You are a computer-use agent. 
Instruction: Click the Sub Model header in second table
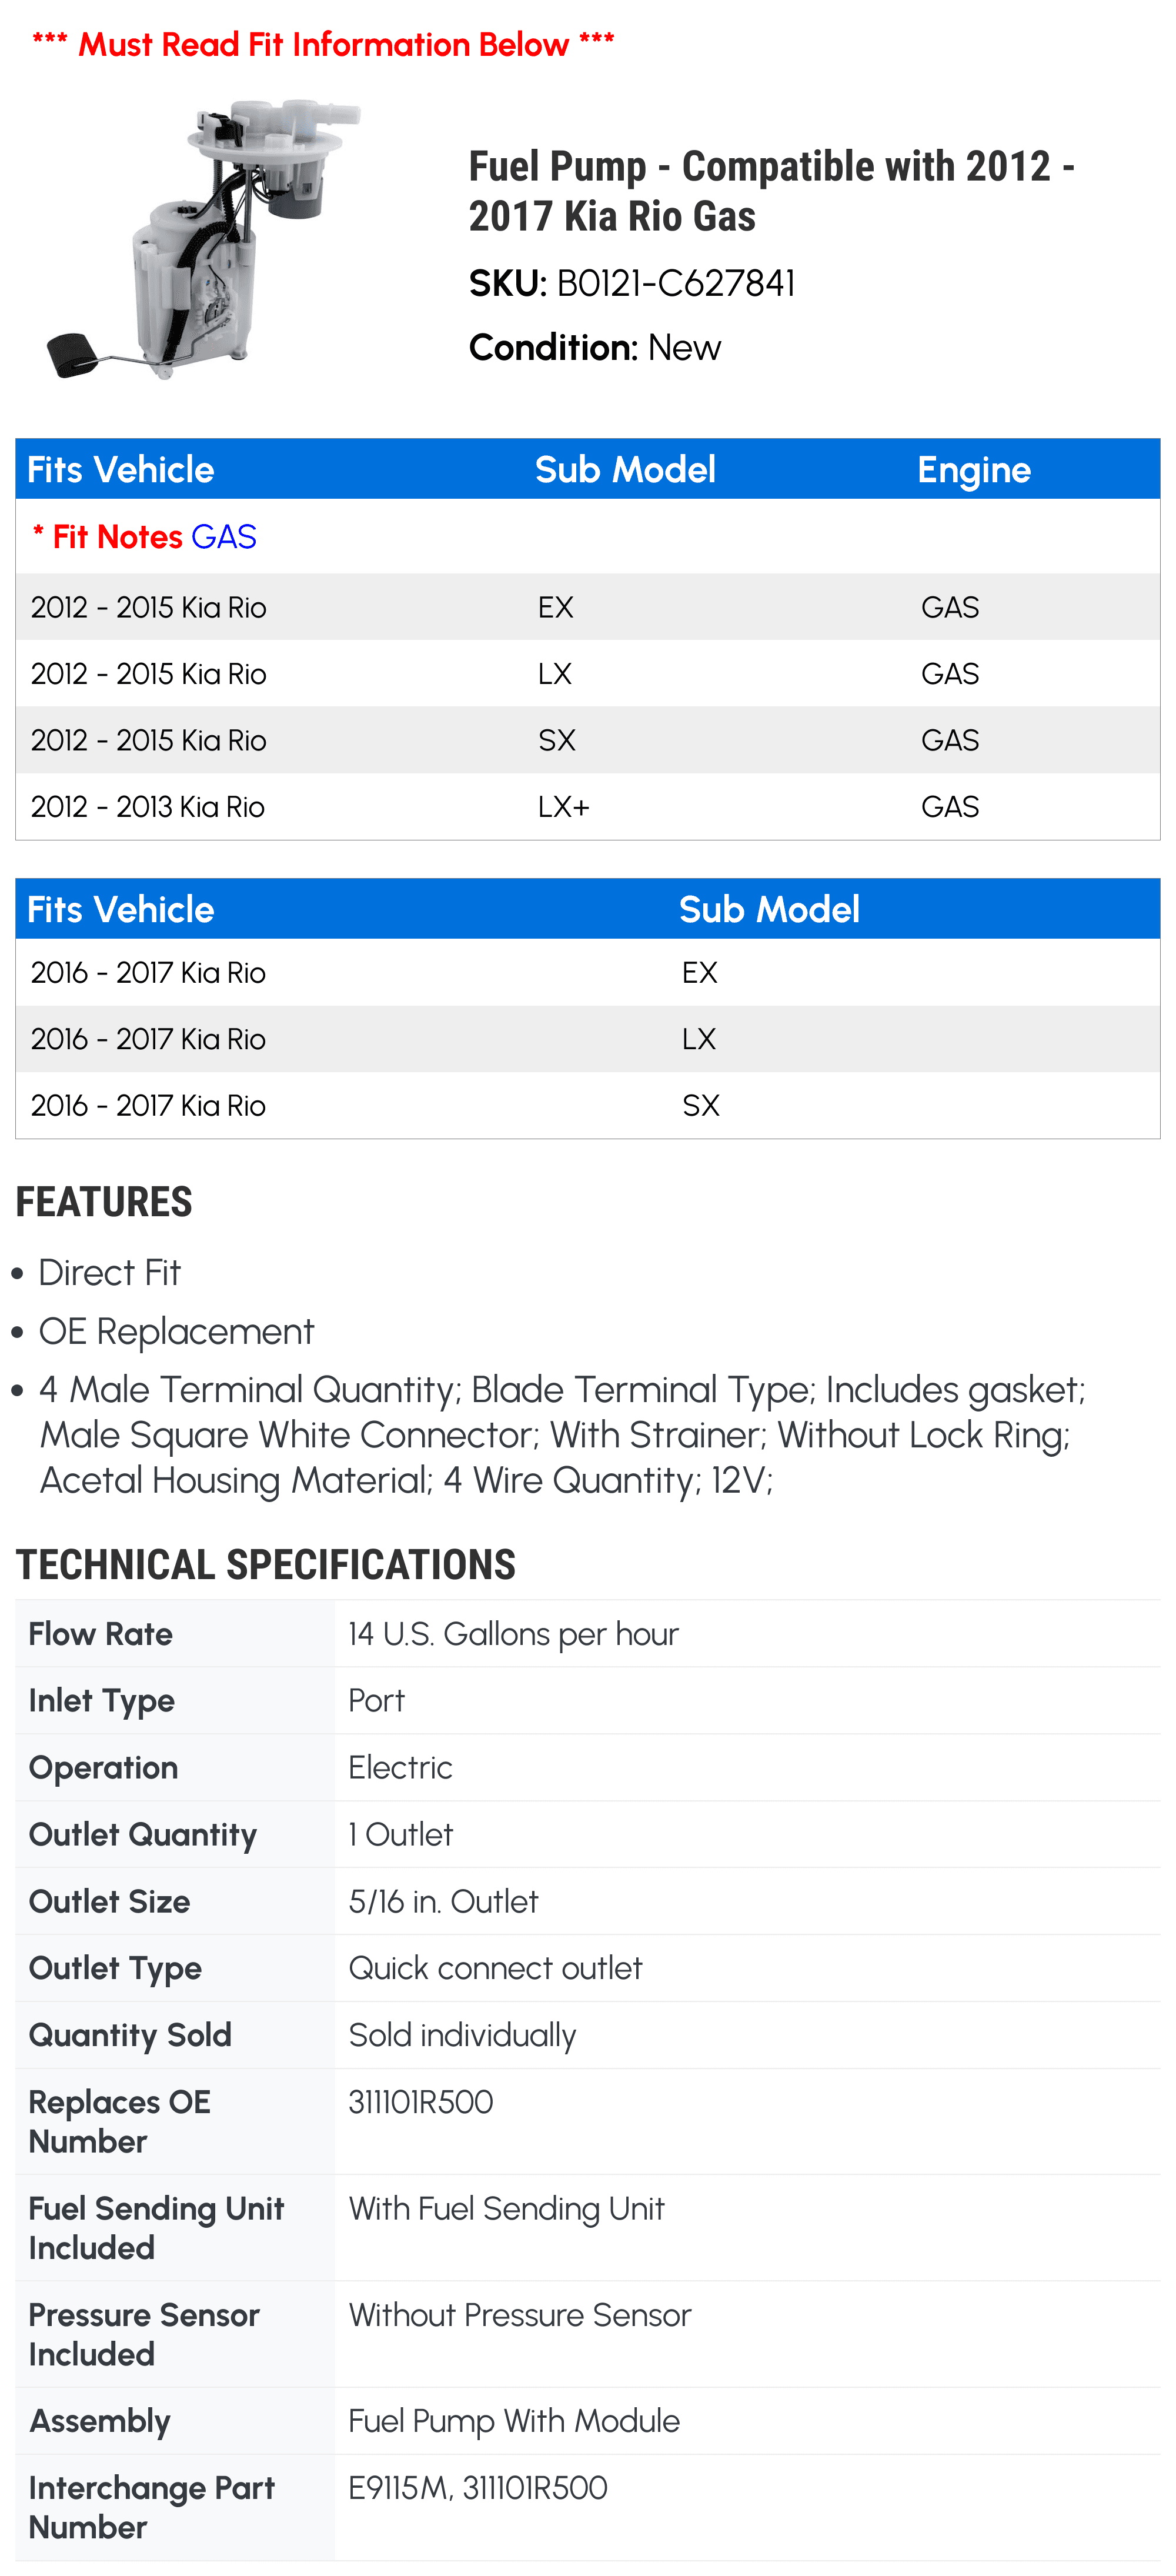click(x=769, y=910)
